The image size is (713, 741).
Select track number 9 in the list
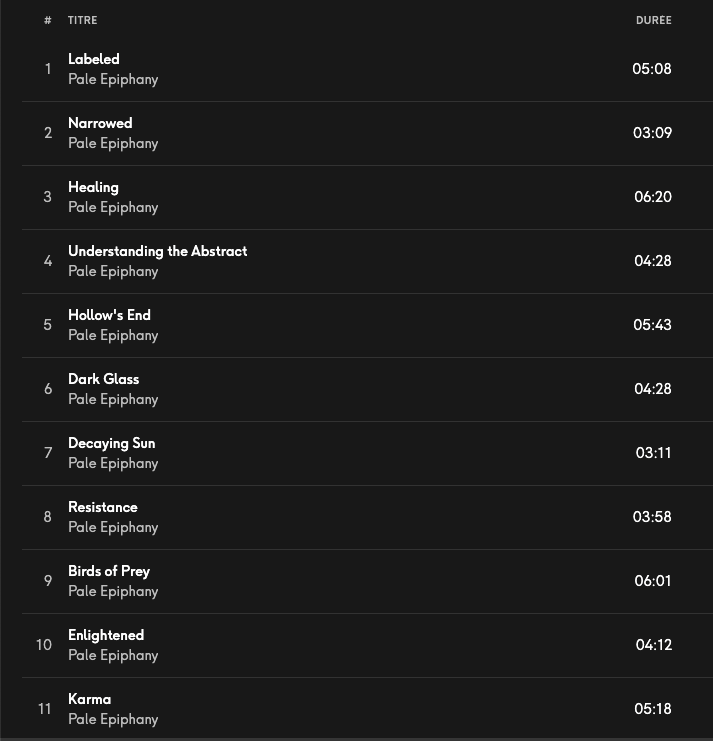point(47,581)
